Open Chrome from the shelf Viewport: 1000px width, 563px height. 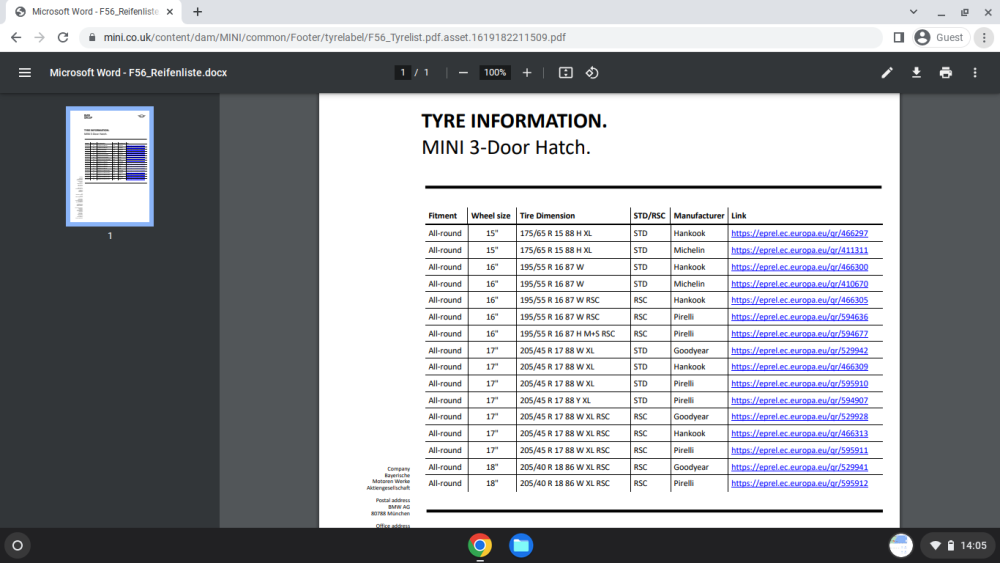480,546
